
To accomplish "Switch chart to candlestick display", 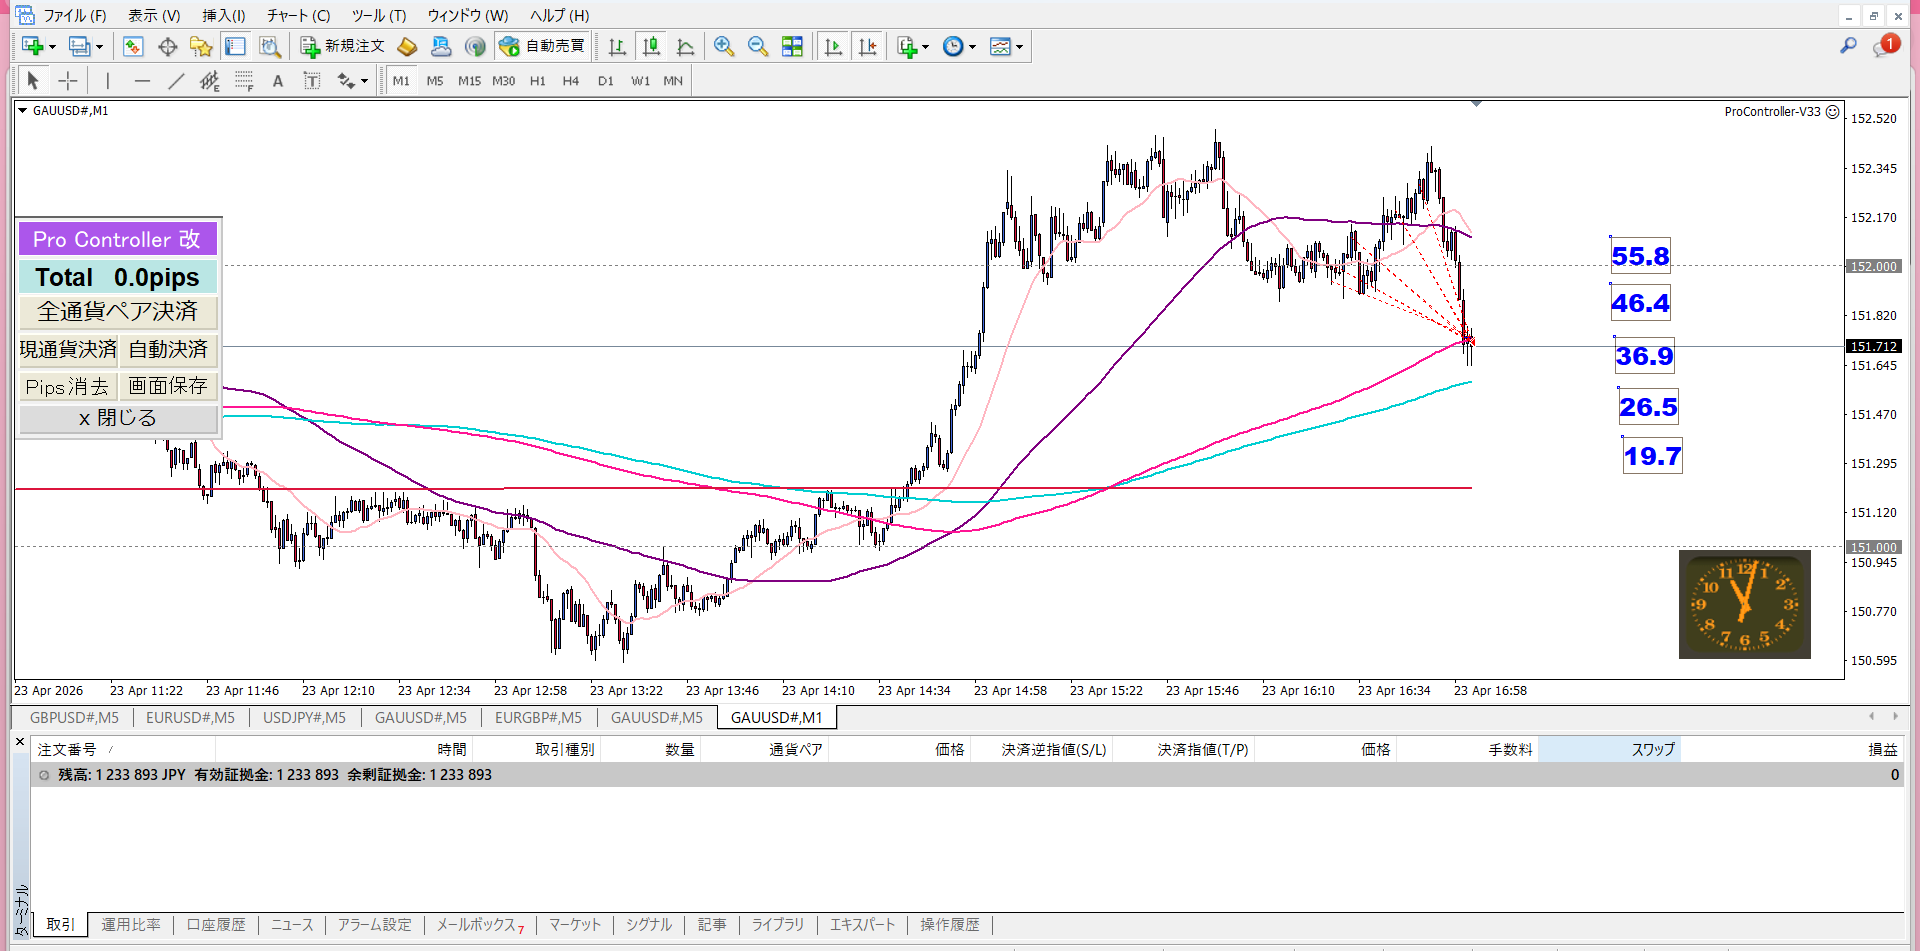I will click(652, 47).
